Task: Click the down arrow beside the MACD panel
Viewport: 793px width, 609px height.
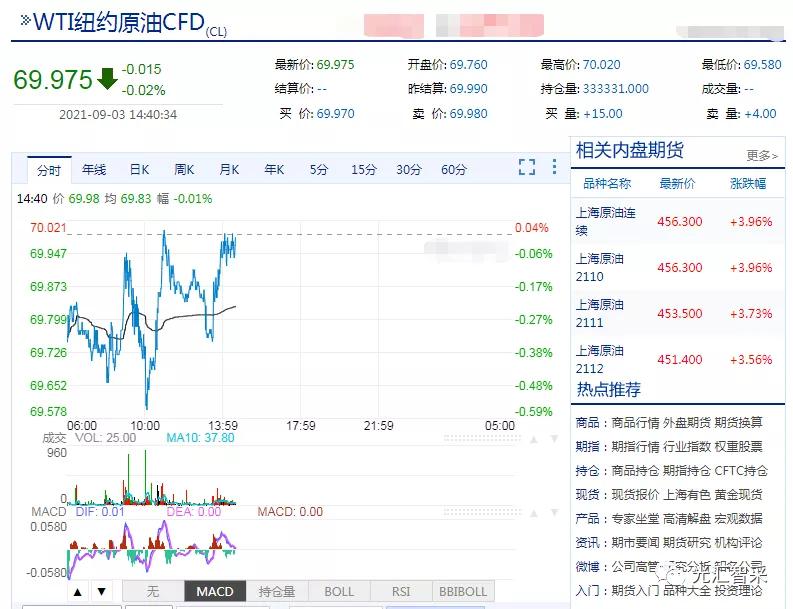Action: point(554,513)
